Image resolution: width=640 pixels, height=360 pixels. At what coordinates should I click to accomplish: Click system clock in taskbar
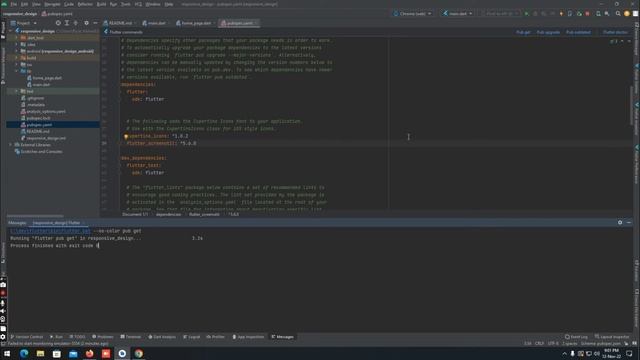611,353
